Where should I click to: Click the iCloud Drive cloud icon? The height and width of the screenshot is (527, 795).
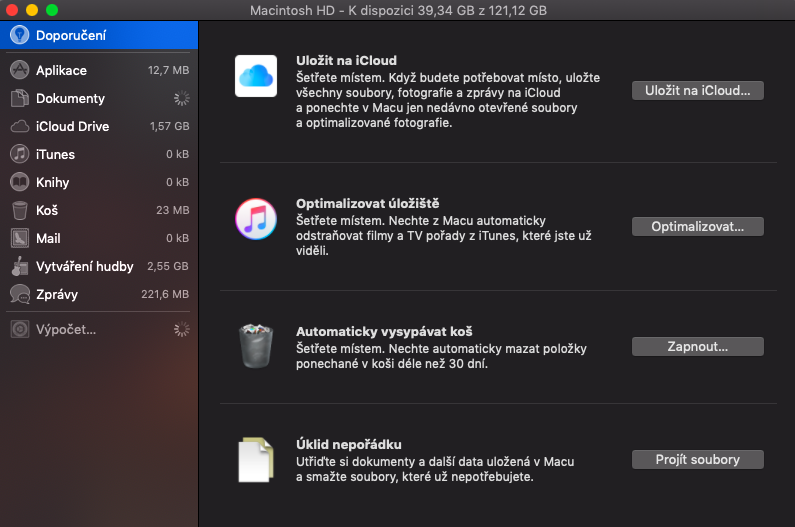tap(19, 126)
